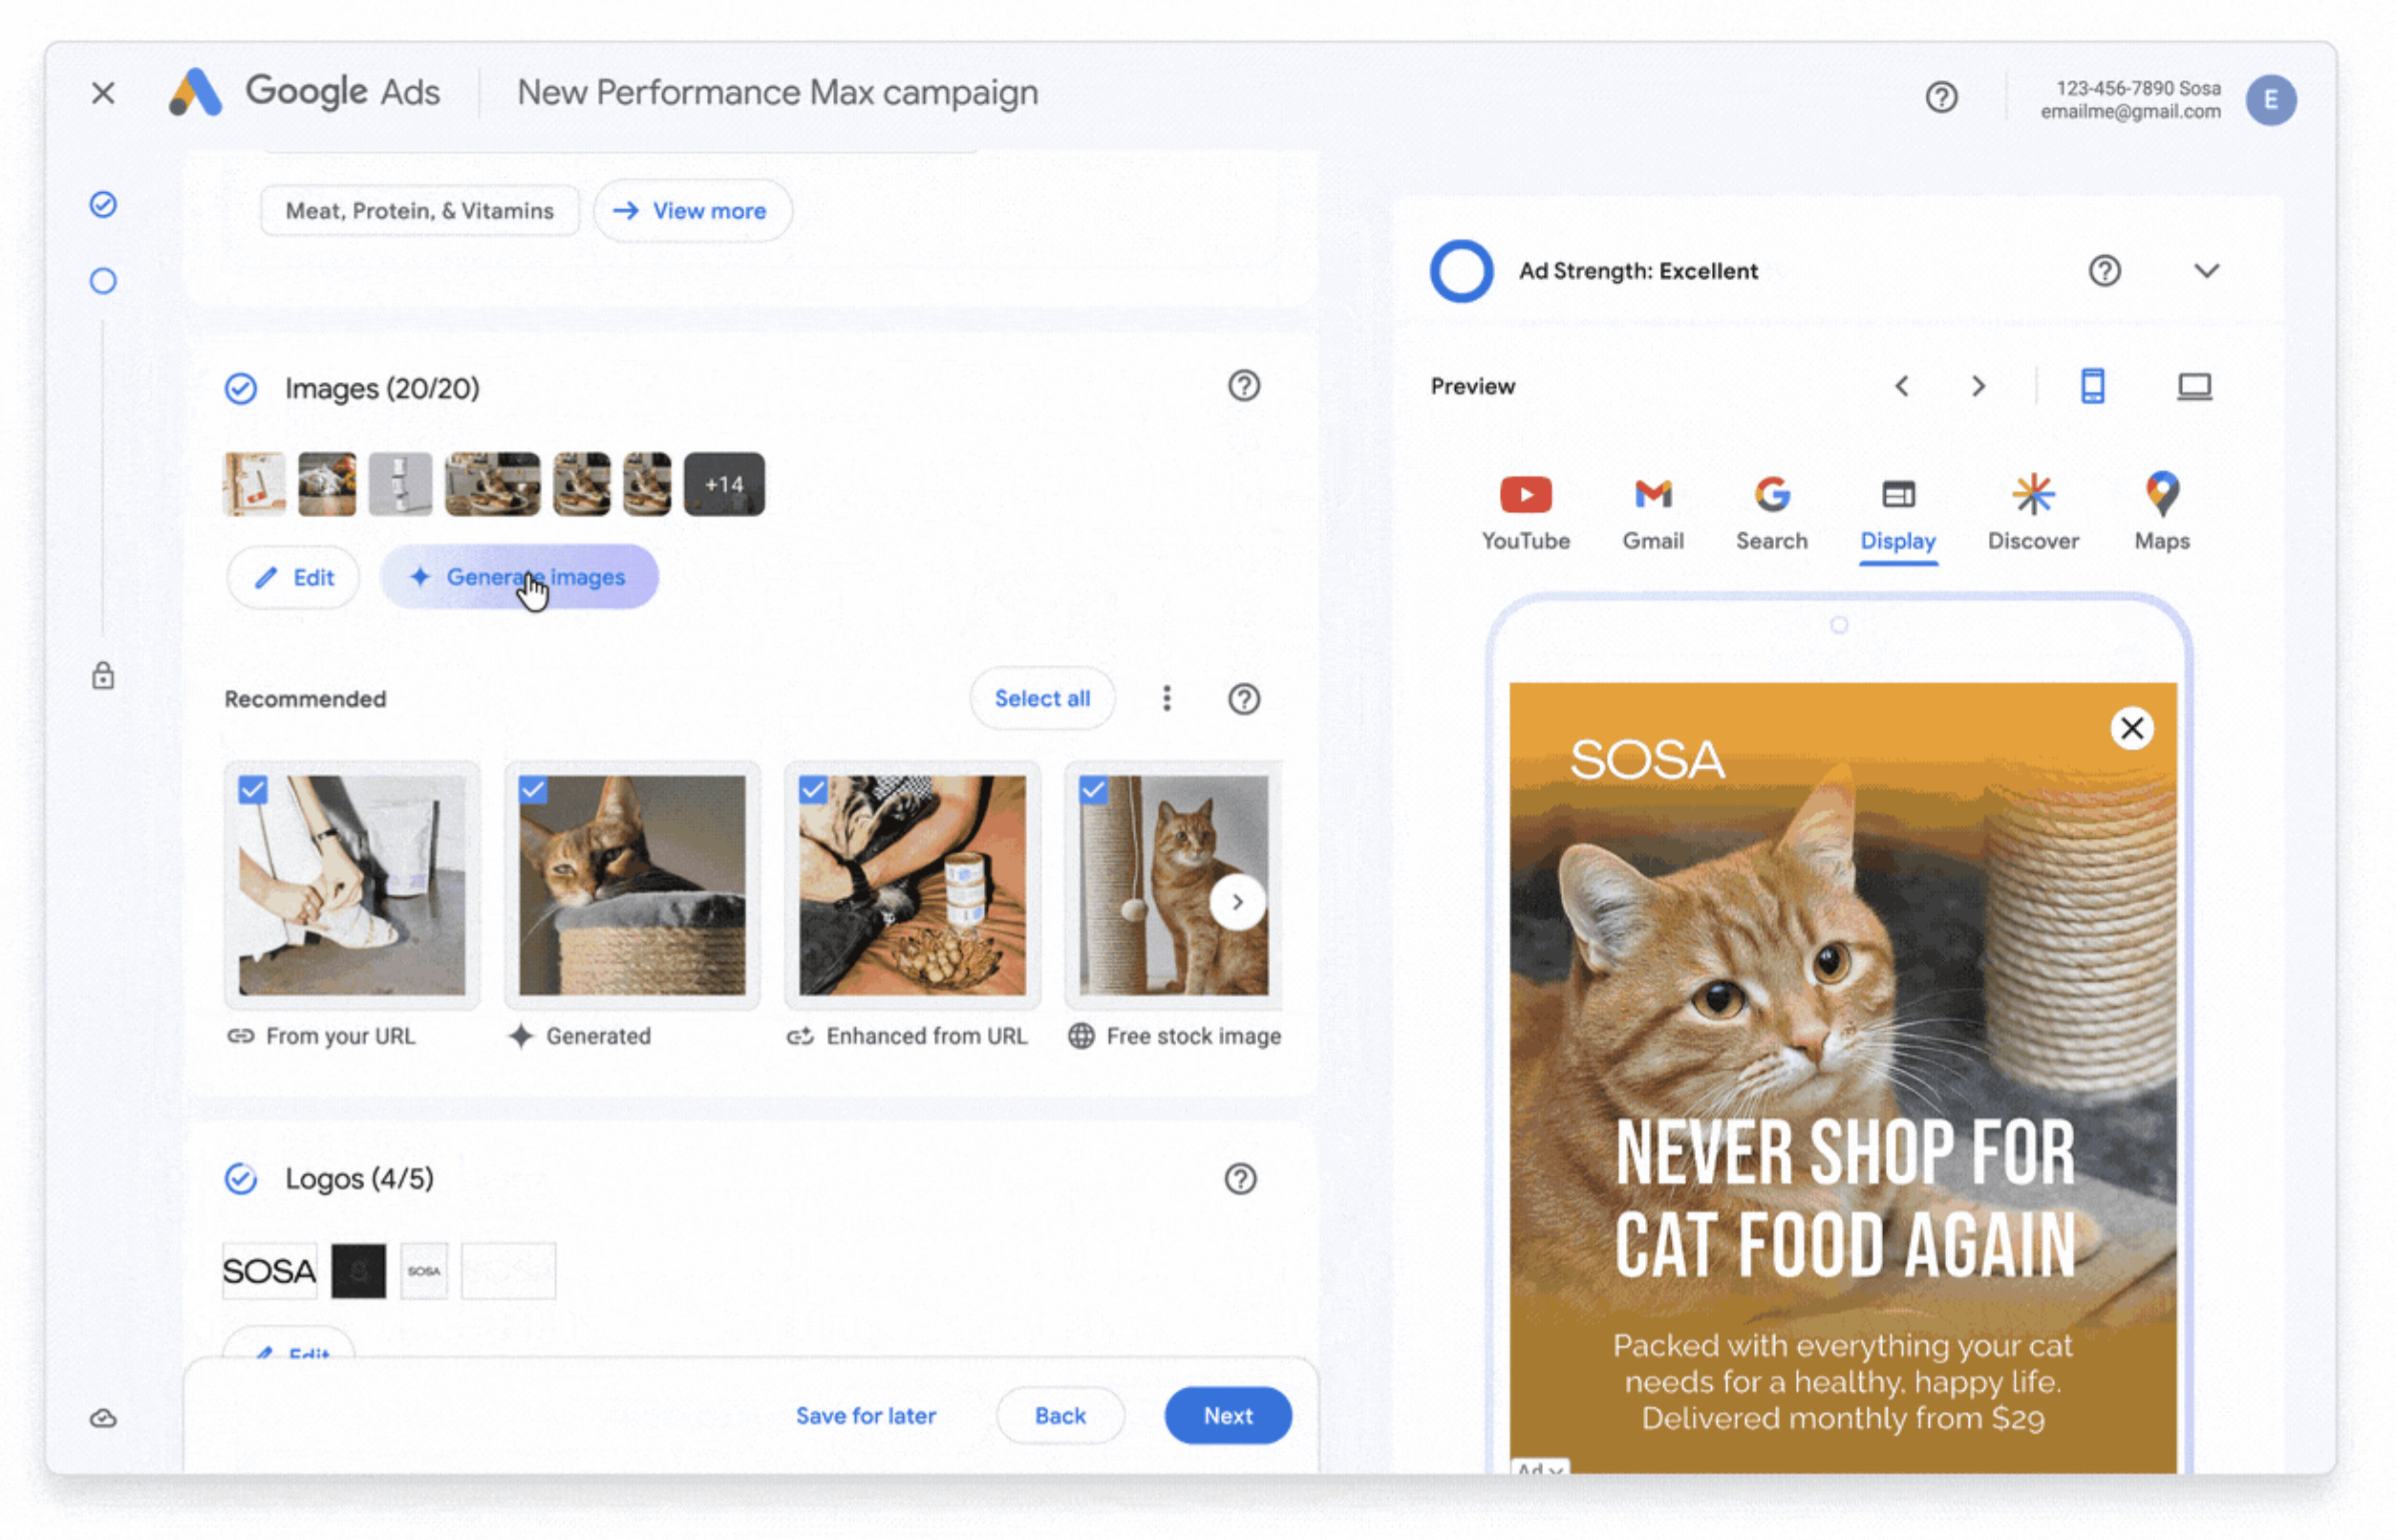The image size is (2396, 1540).
Task: Uncheck the Enhanced from URL image
Action: coord(813,790)
